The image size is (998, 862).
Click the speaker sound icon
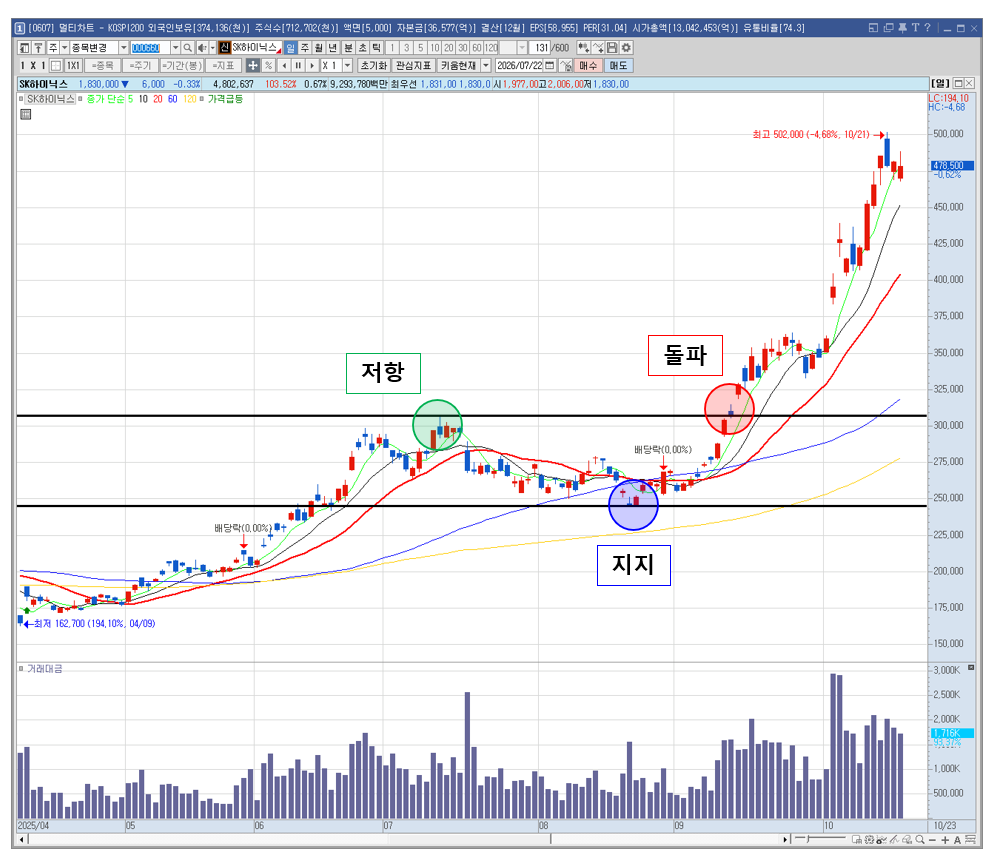pos(202,48)
